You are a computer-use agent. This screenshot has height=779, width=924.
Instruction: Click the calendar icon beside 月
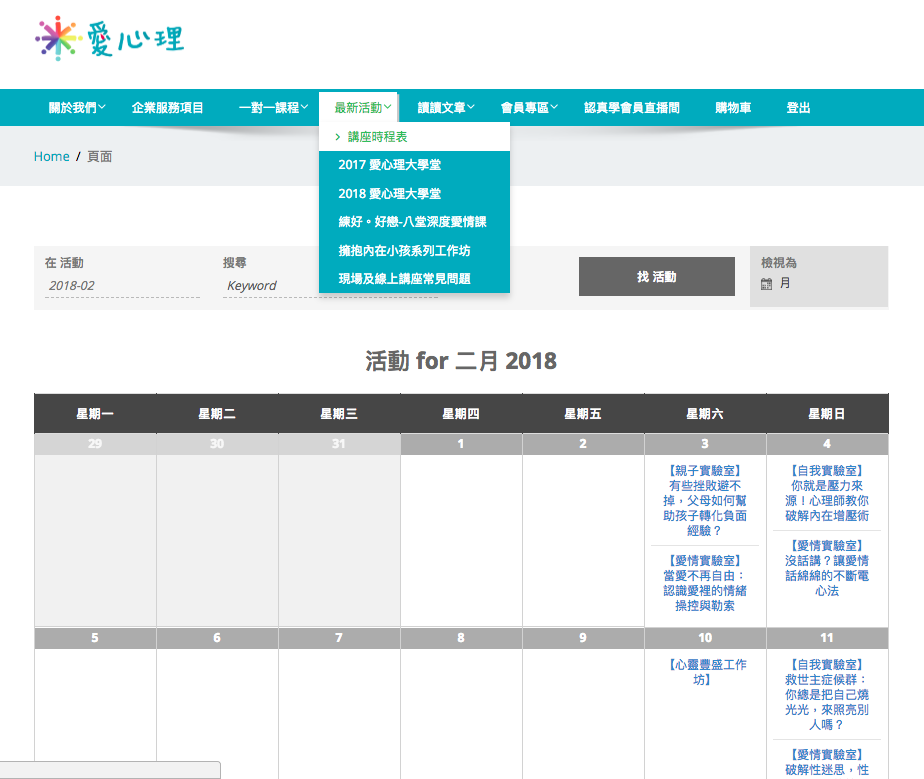(x=766, y=284)
